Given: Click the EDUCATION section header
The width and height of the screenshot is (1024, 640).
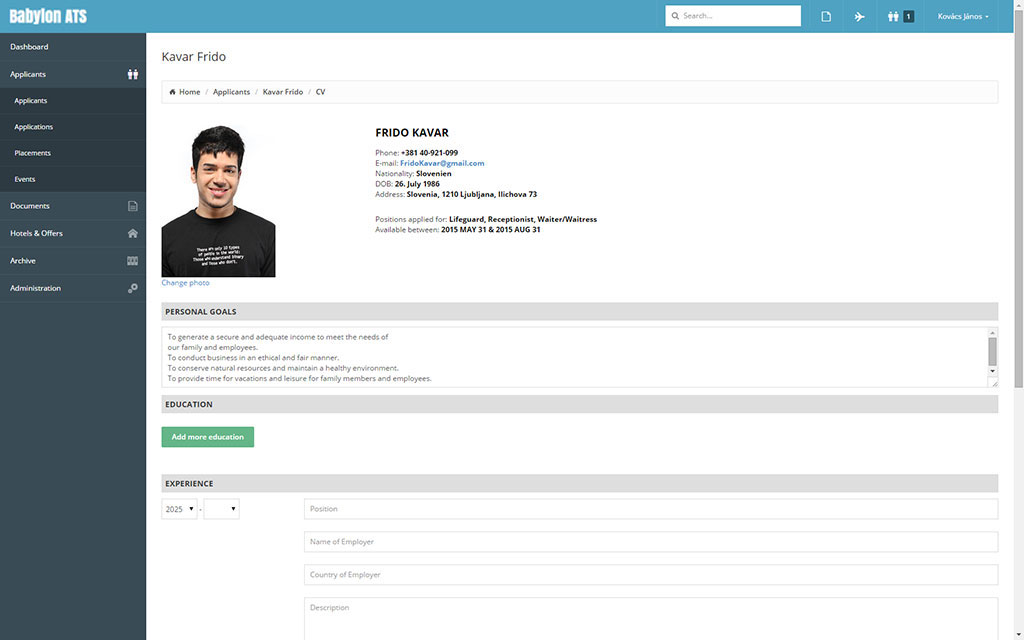Looking at the screenshot, I should pyautogui.click(x=580, y=404).
